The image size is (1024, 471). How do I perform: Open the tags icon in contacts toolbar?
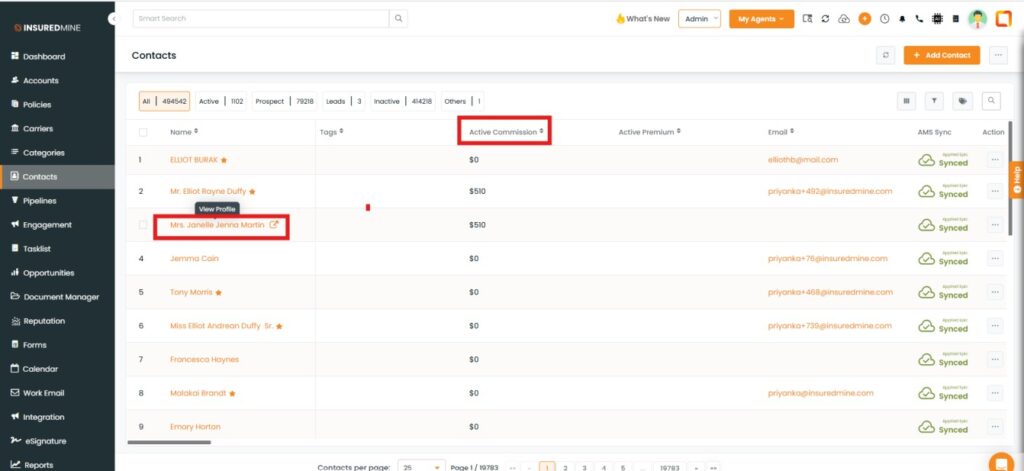click(962, 101)
